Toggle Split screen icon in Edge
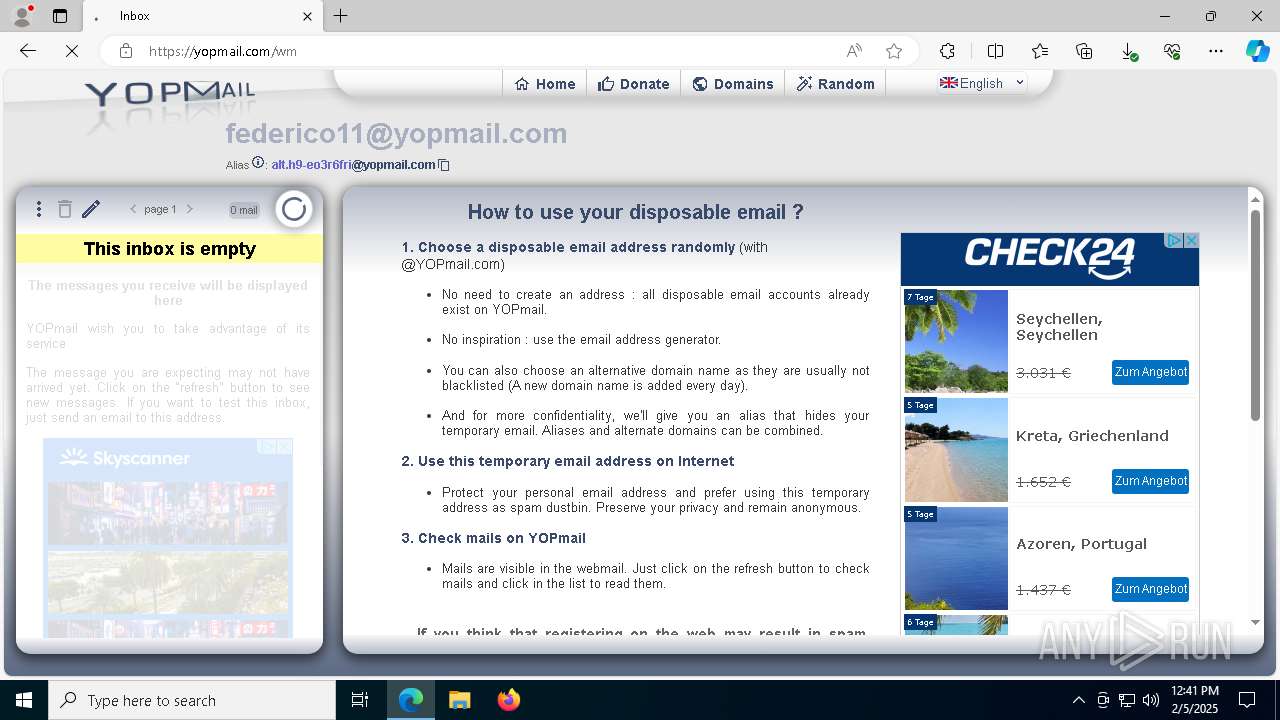 [x=995, y=51]
